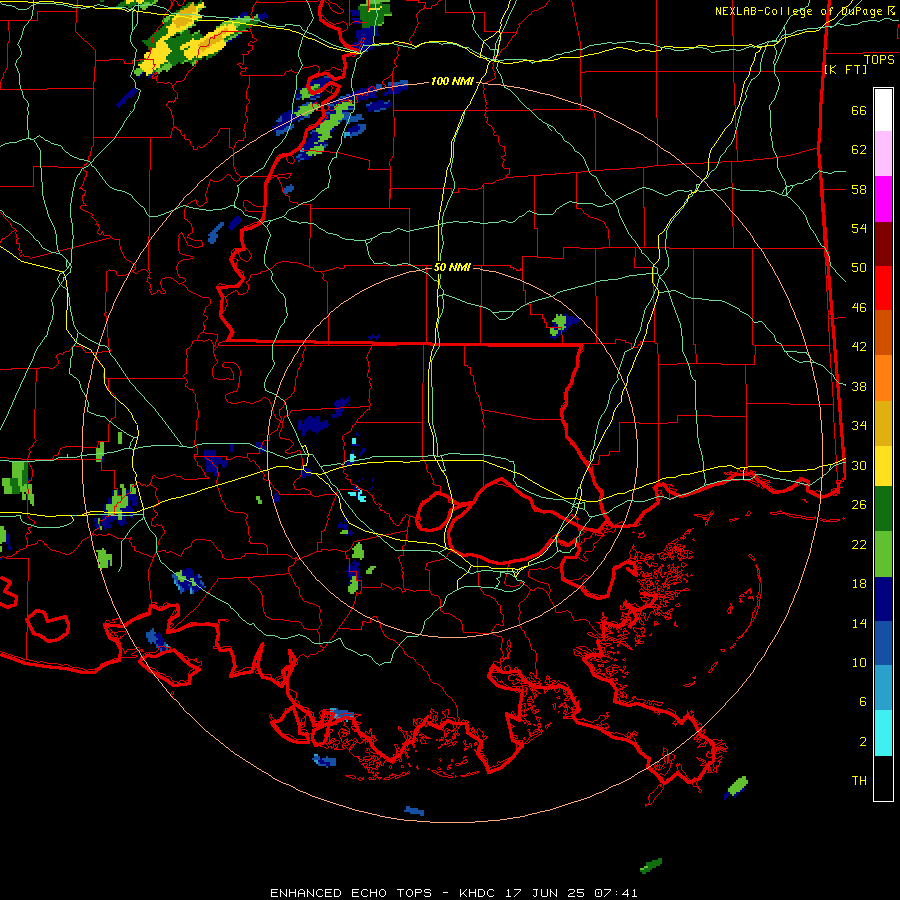Click the 'TOPS' legend title
The image size is (900, 900).
coord(879,59)
